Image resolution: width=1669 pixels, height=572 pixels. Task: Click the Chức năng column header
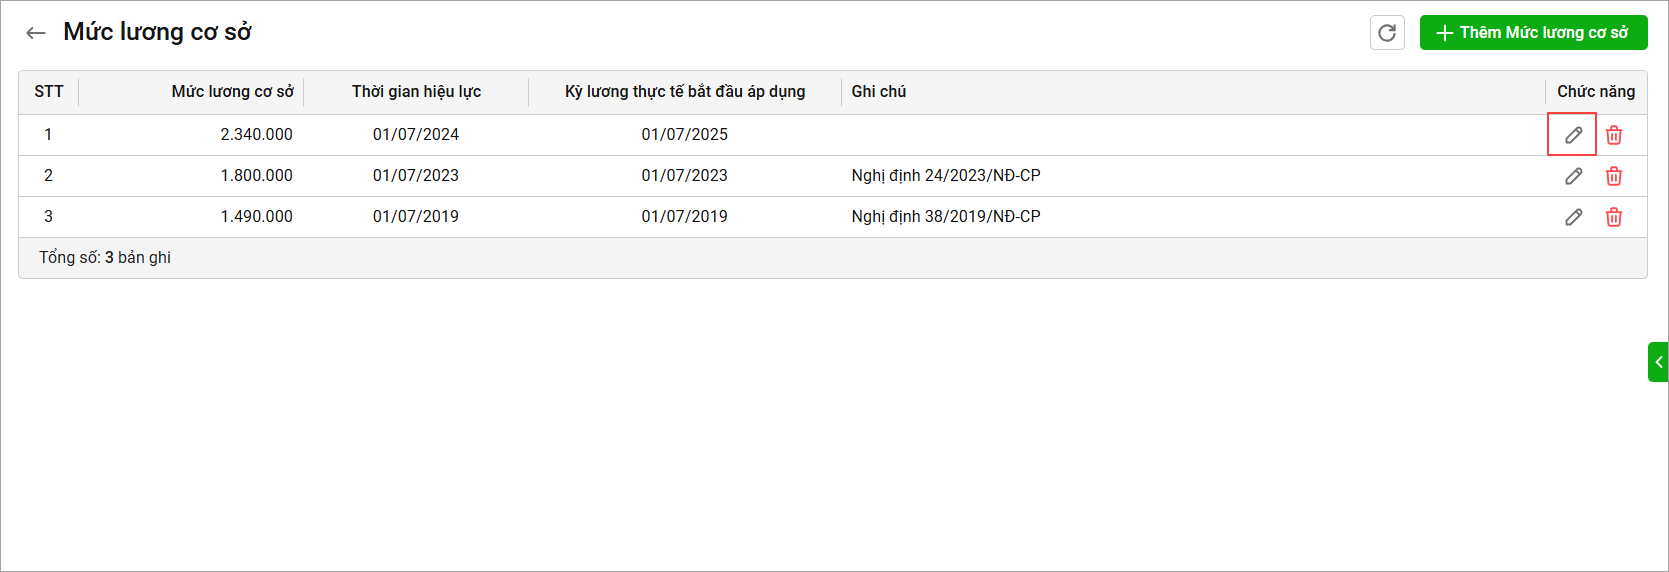pyautogui.click(x=1595, y=92)
